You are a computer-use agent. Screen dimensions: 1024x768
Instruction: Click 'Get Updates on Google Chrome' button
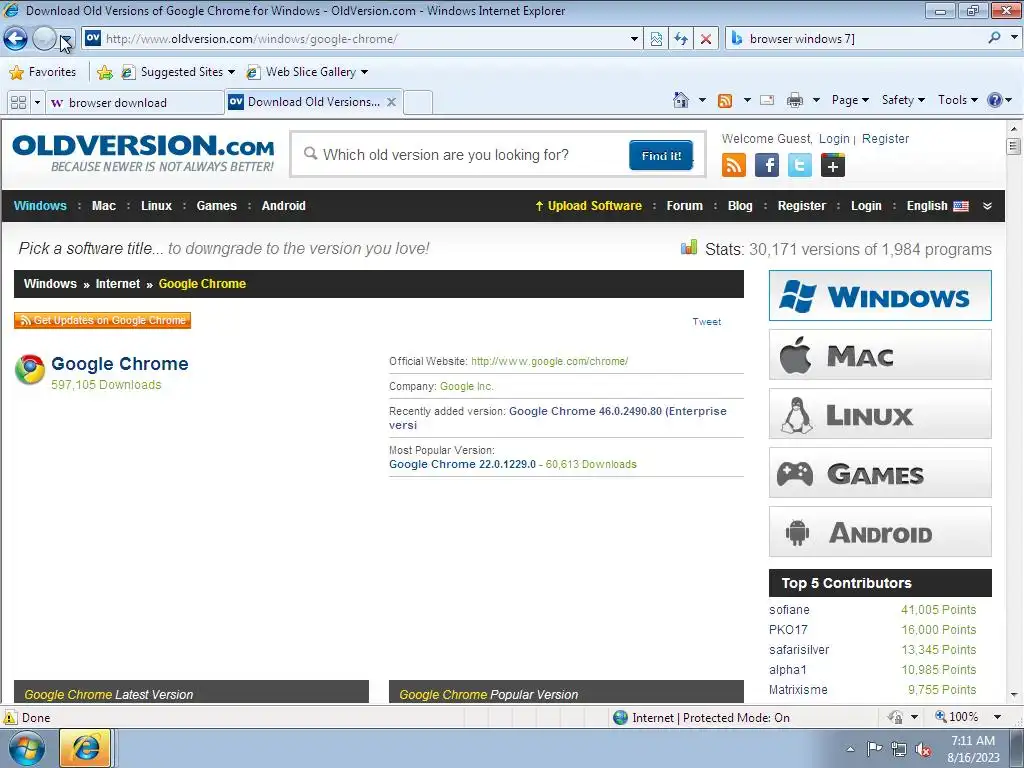[x=103, y=320]
